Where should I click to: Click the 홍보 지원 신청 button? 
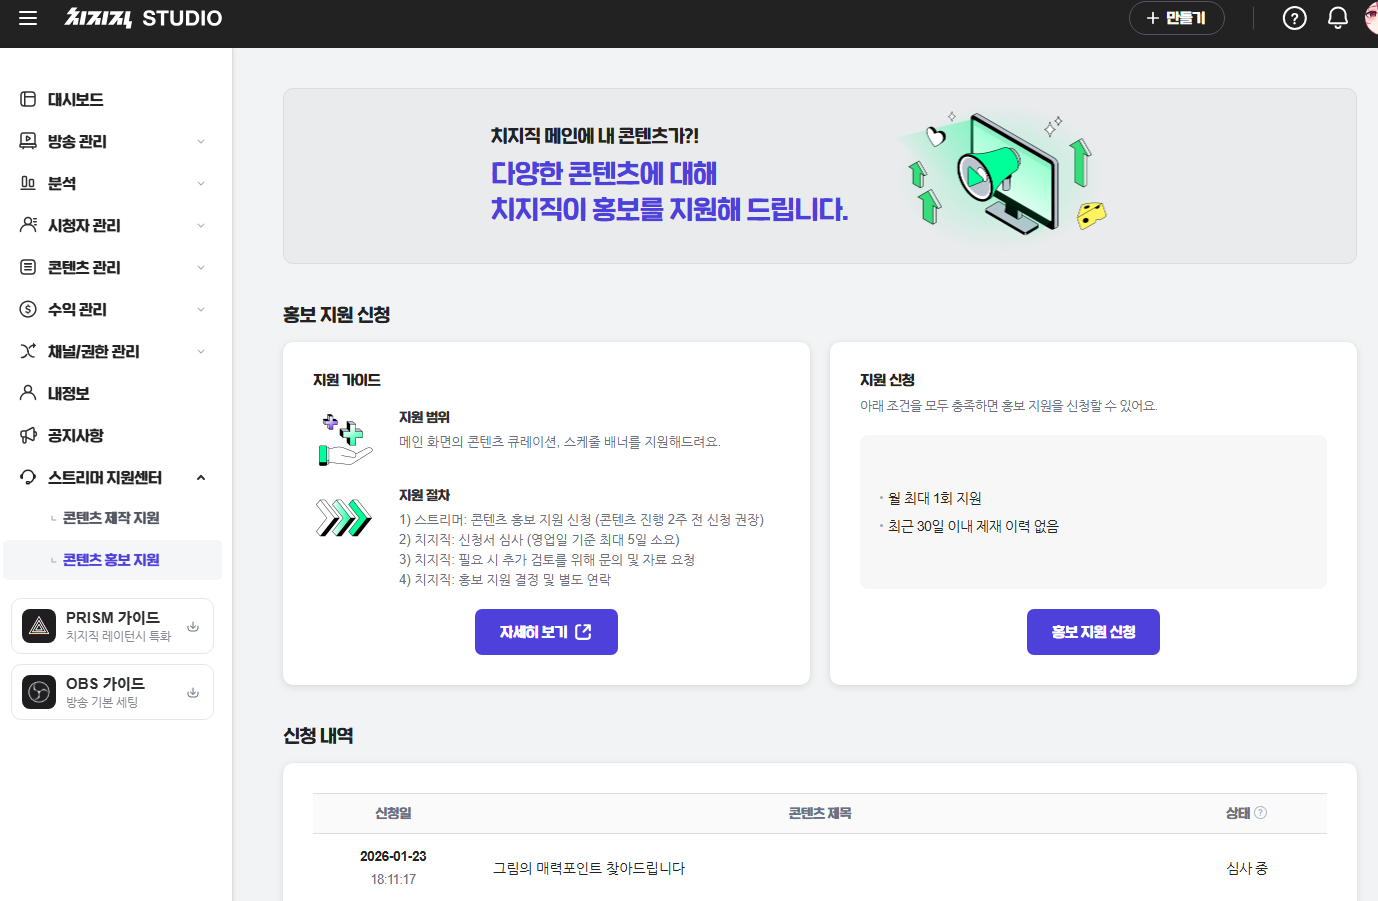click(1093, 632)
